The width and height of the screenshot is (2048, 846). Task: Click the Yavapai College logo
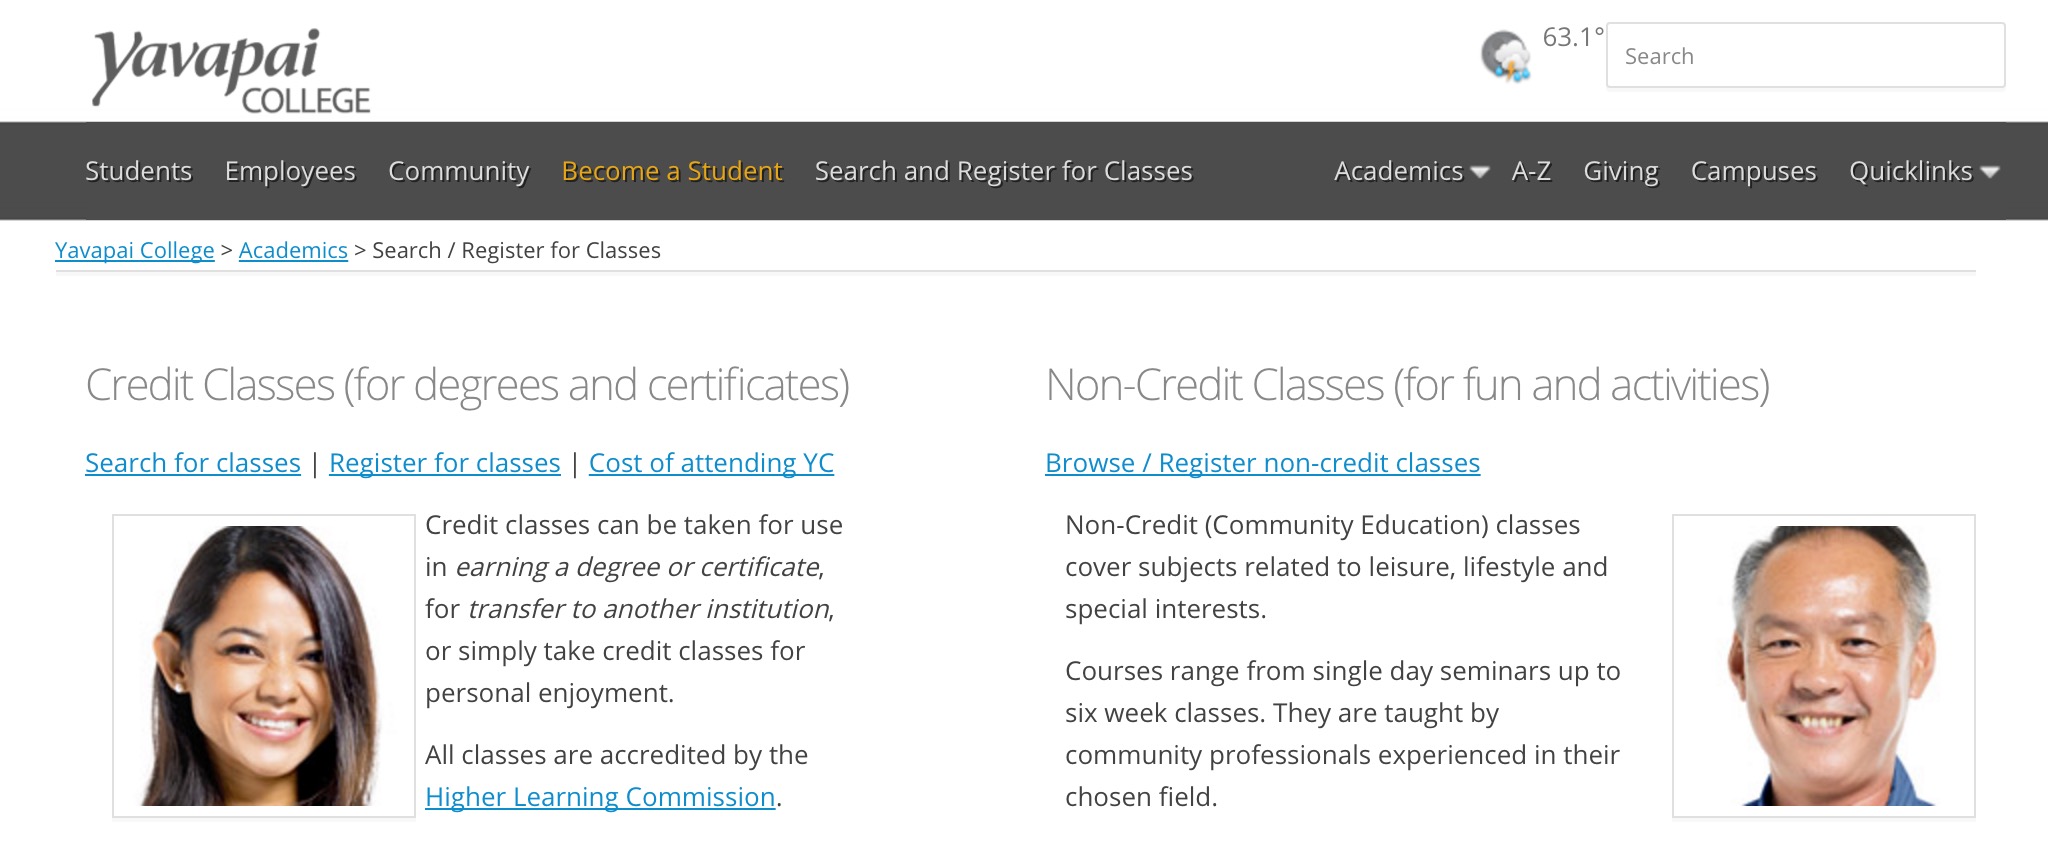point(231,70)
